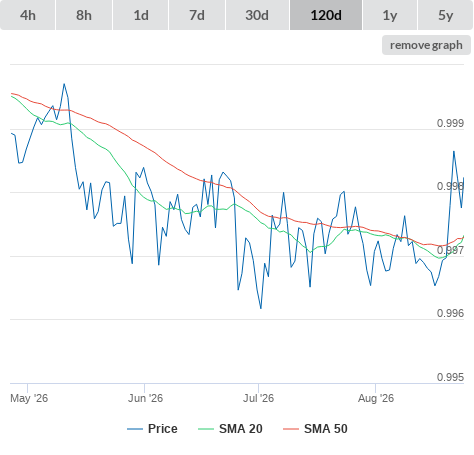This screenshot has height=455, width=474.
Task: Click the red SMA 50 legend marker
Action: pos(291,429)
